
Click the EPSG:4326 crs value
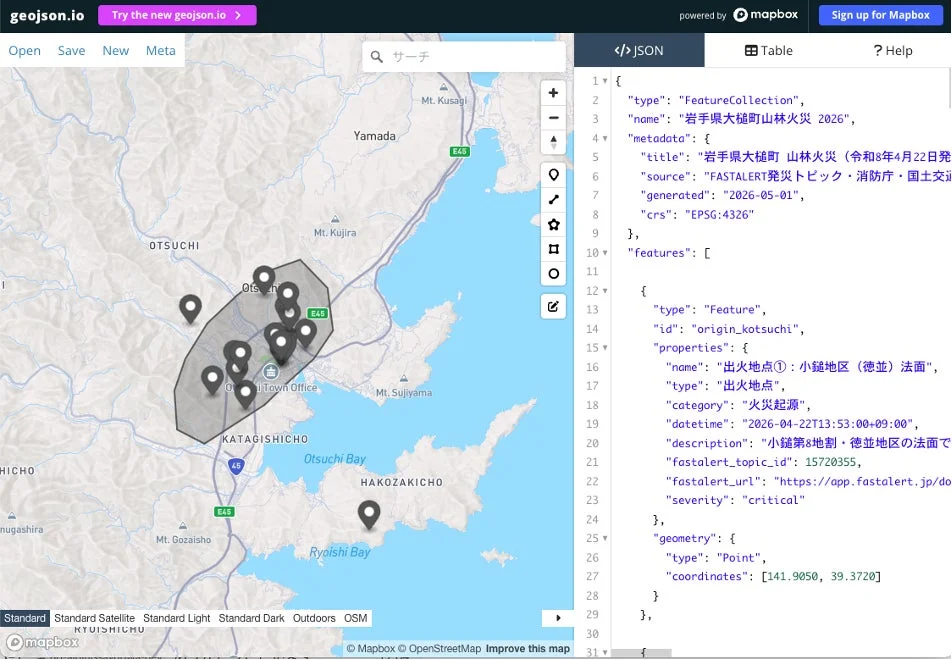click(x=719, y=214)
